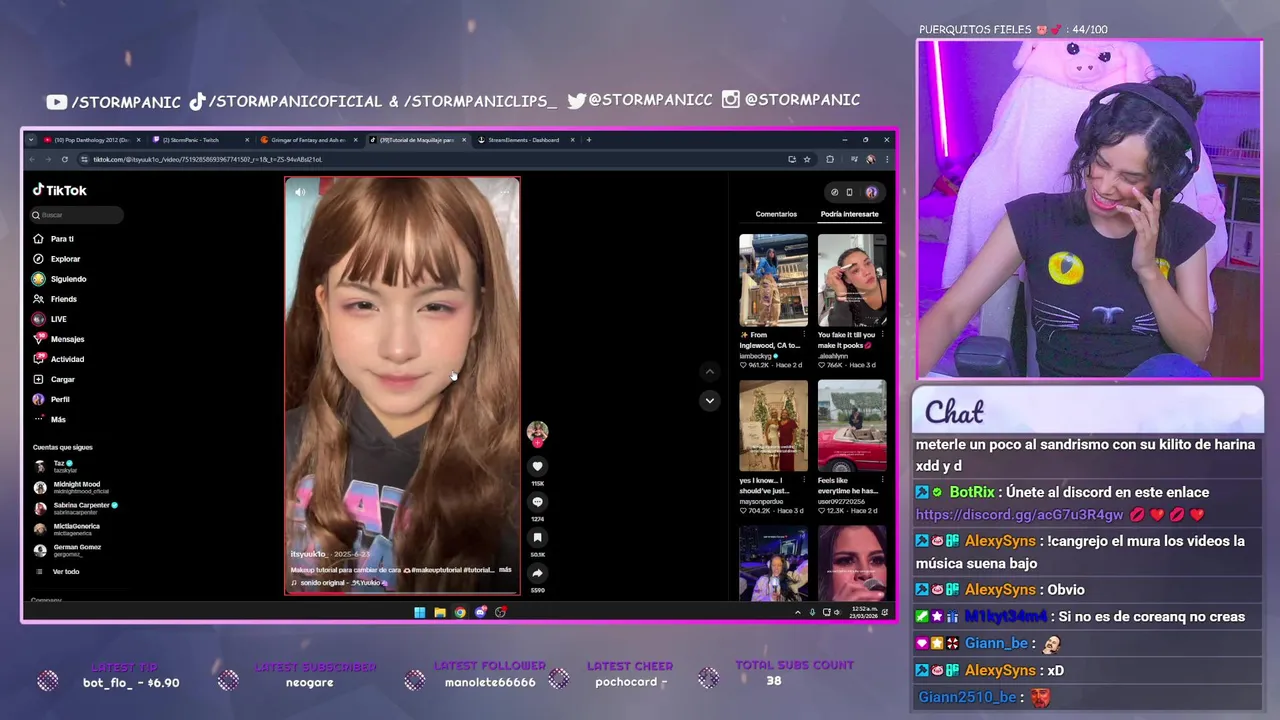This screenshot has height=720, width=1280.
Task: Open the discord.gg link in chat
Action: pos(1019,515)
